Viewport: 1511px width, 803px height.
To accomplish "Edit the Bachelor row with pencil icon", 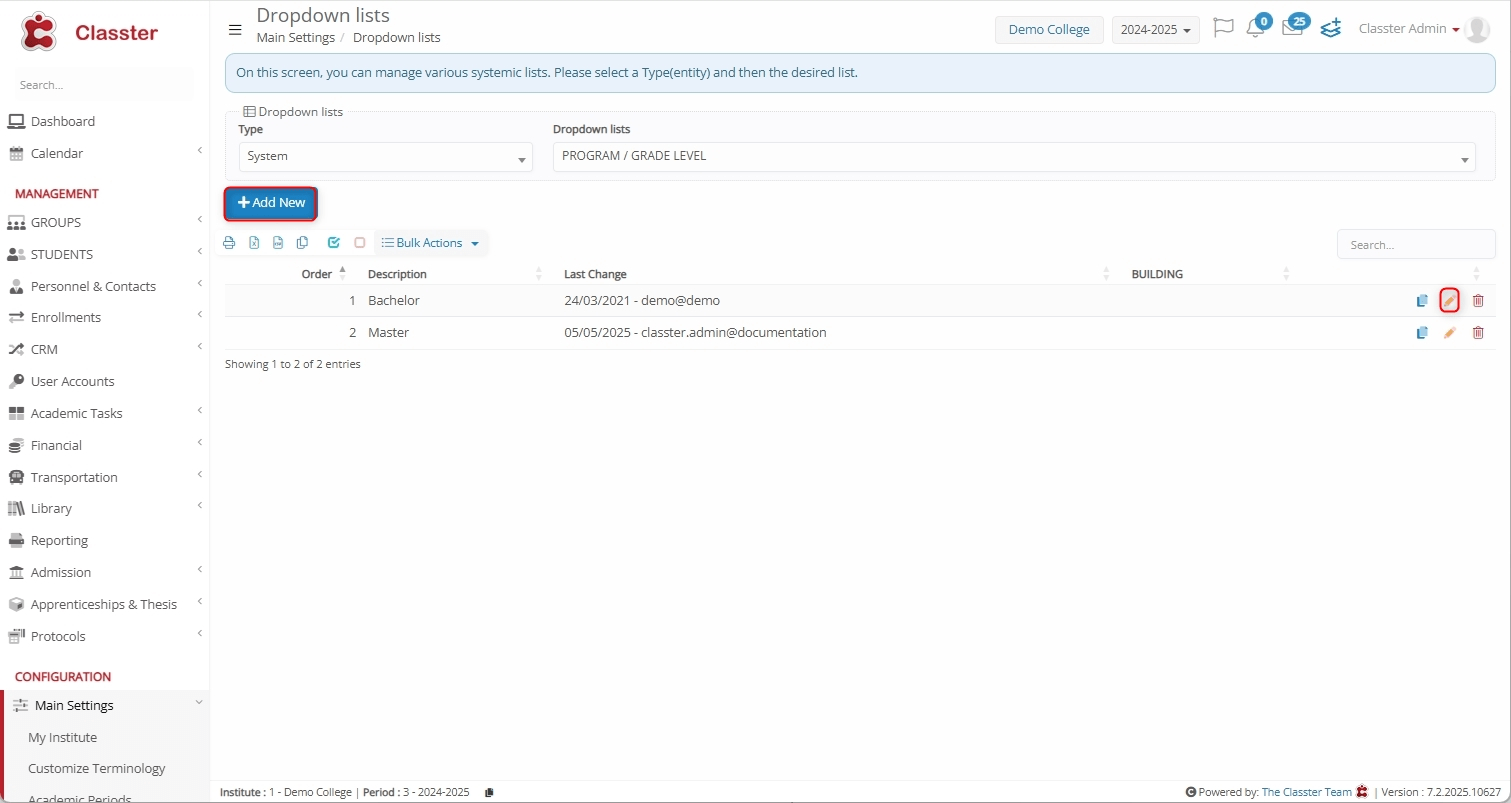I will 1449,301.
